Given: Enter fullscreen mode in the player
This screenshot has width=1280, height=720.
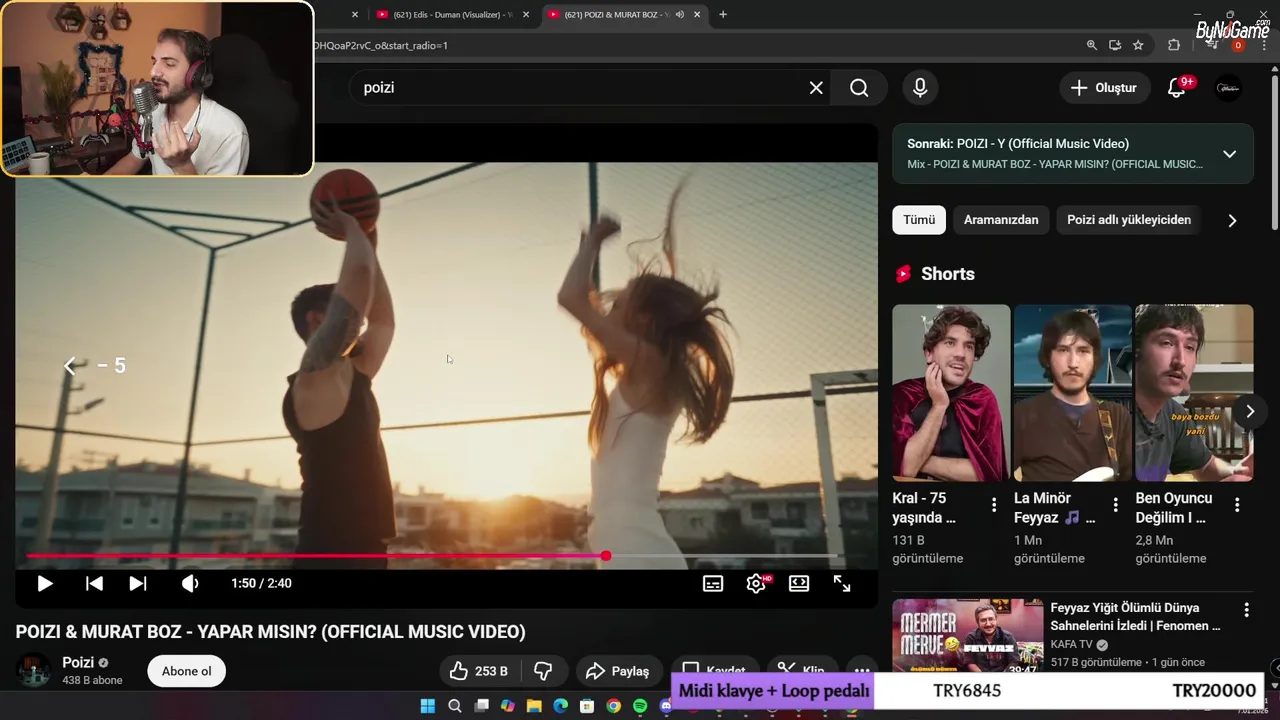Looking at the screenshot, I should pos(842,583).
